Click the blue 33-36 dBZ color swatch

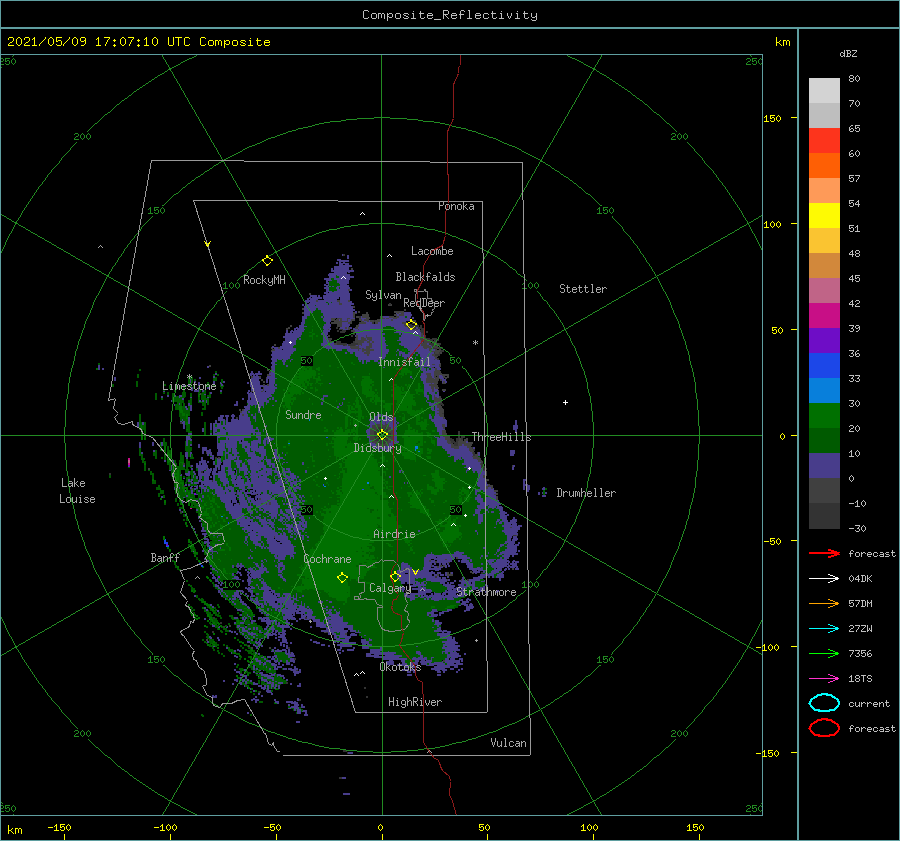[824, 366]
